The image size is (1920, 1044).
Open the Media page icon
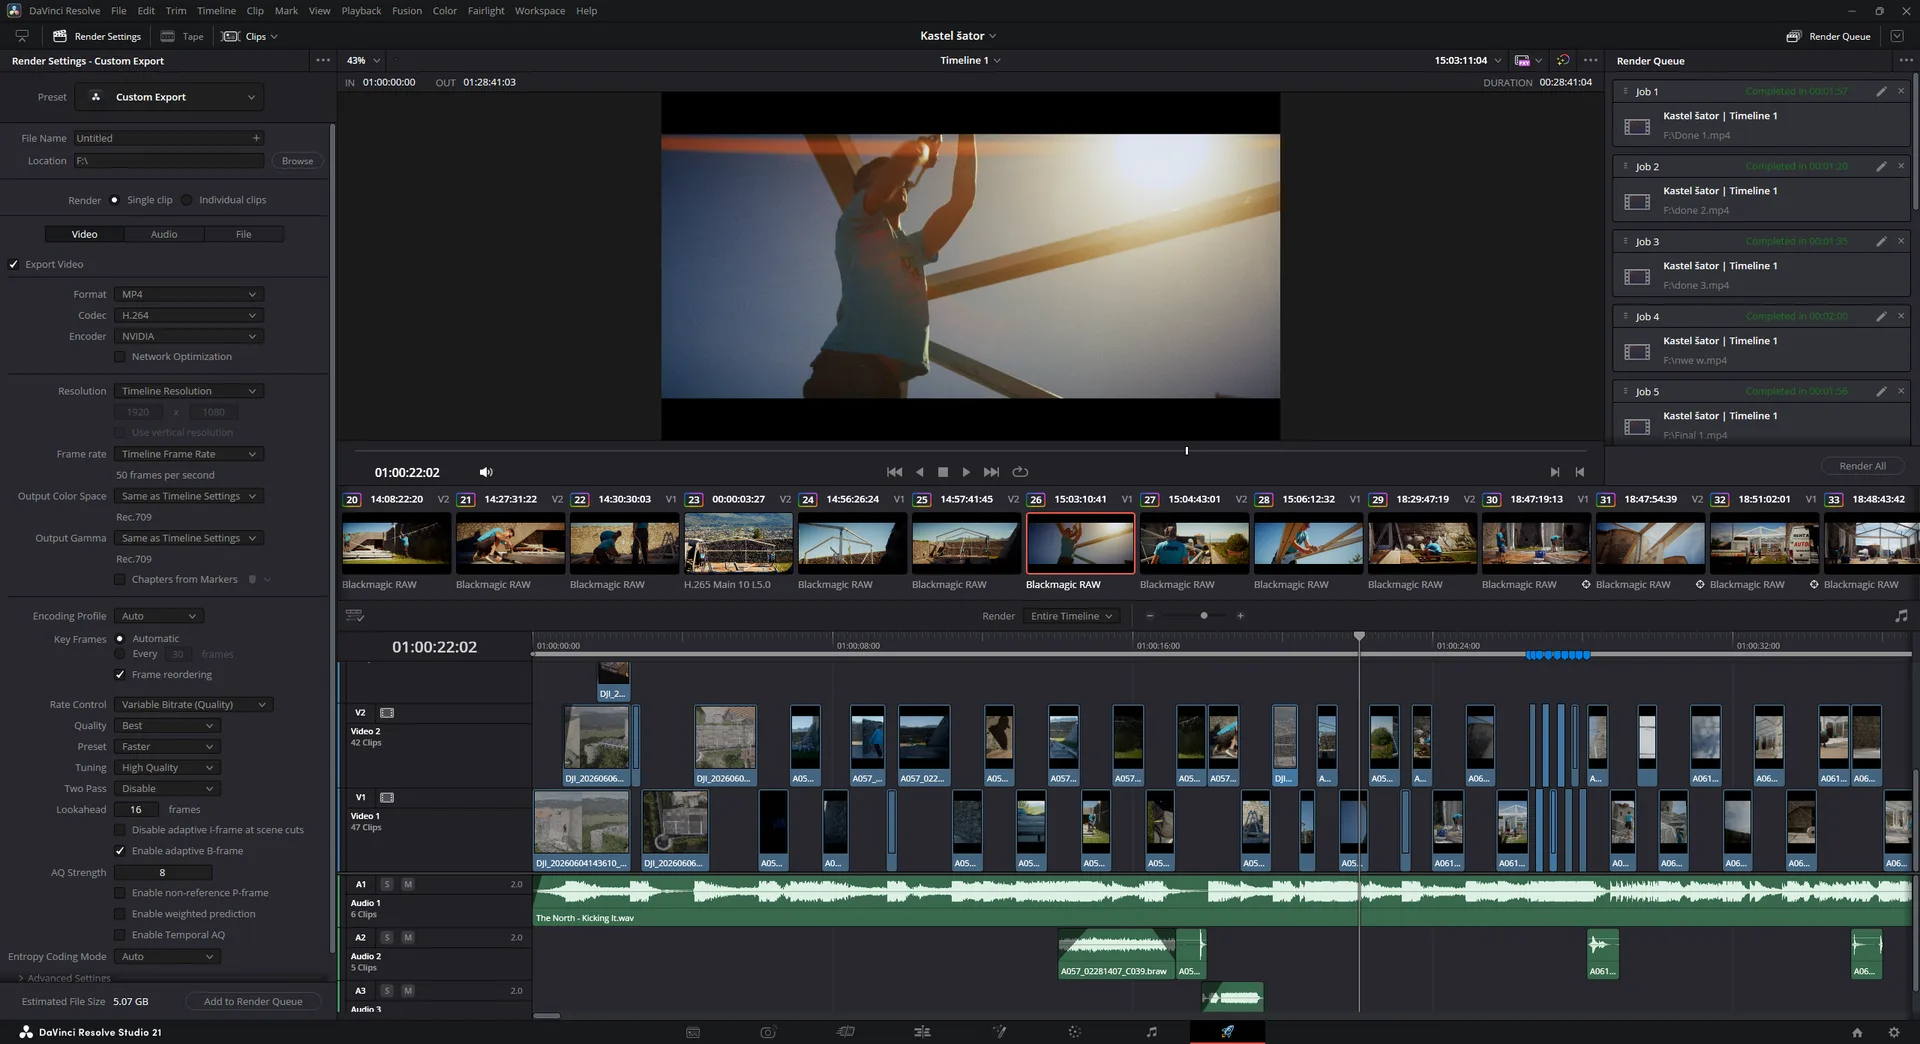pos(693,1032)
